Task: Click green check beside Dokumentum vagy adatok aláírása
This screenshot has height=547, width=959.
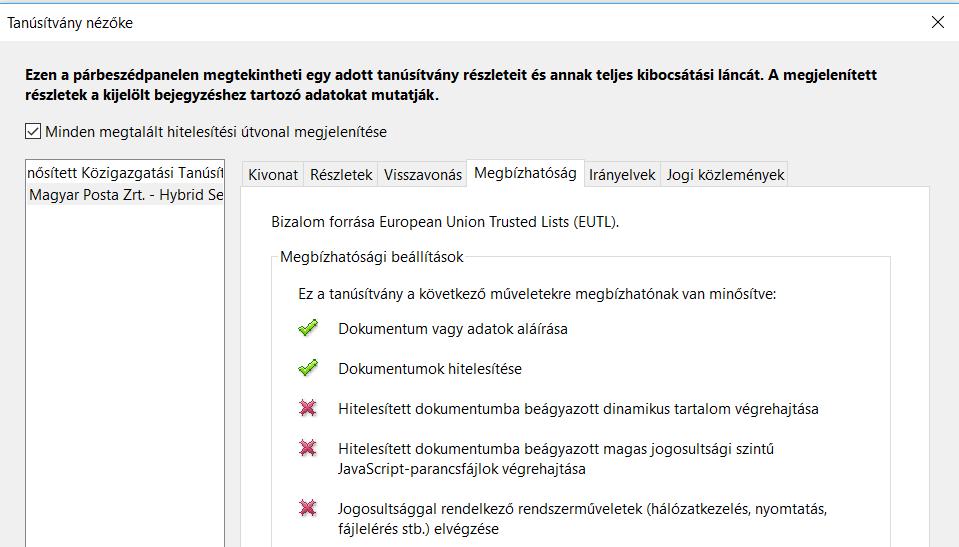Action: pyautogui.click(x=308, y=328)
